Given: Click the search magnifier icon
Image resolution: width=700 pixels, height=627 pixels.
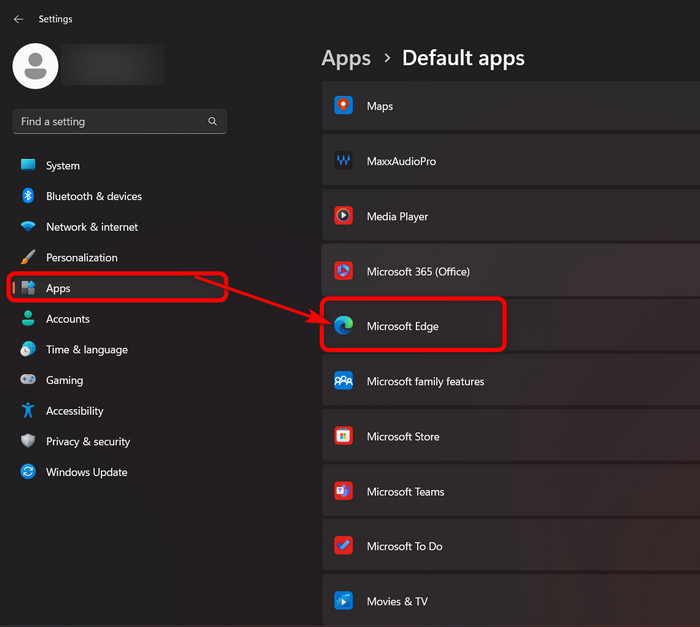Looking at the screenshot, I should click(x=212, y=121).
